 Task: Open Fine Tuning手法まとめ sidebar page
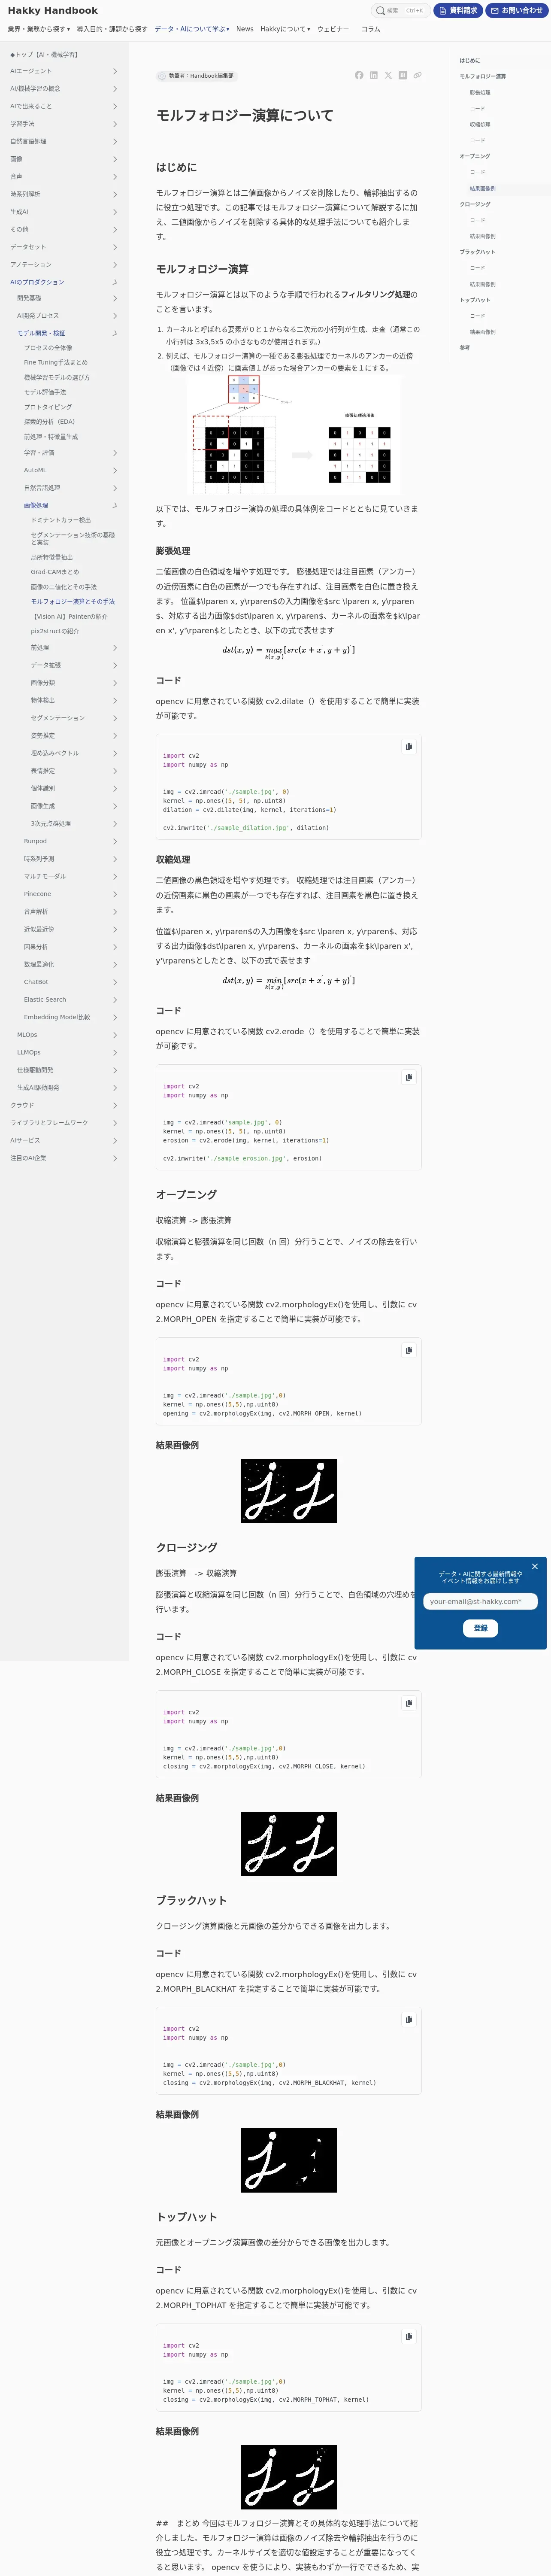click(x=56, y=363)
